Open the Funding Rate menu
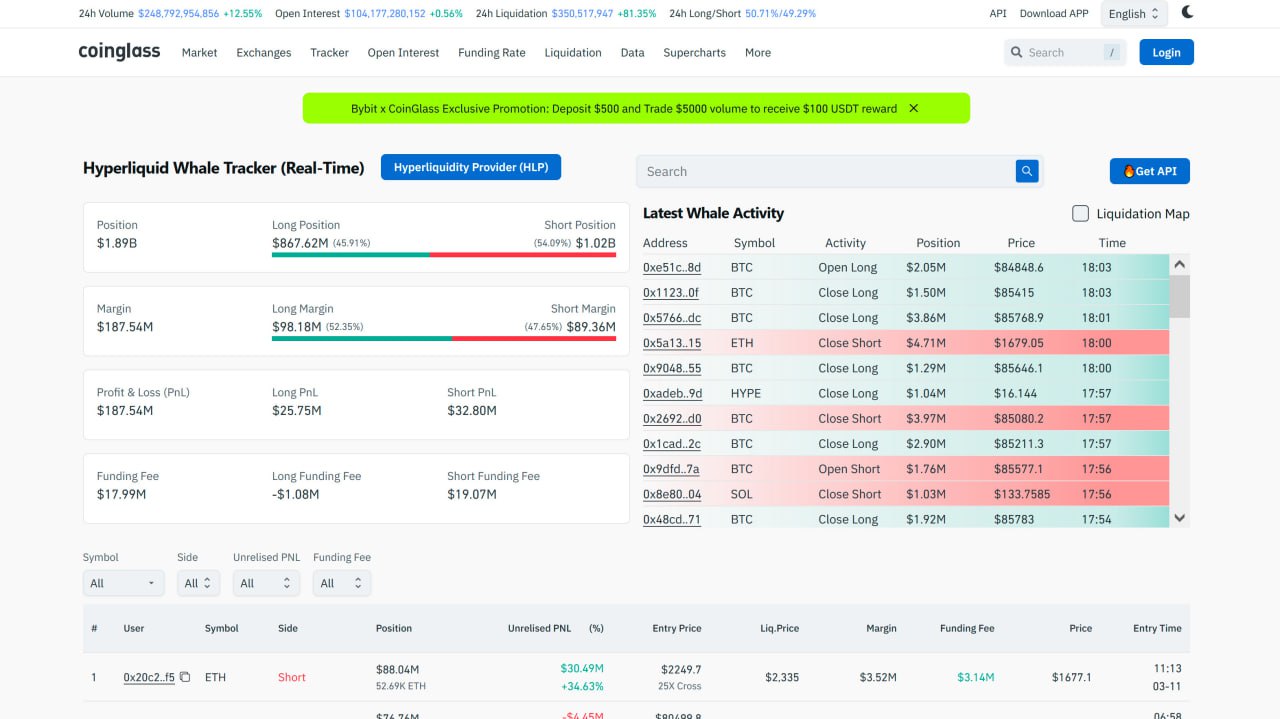Image resolution: width=1280 pixels, height=719 pixels. (x=492, y=52)
